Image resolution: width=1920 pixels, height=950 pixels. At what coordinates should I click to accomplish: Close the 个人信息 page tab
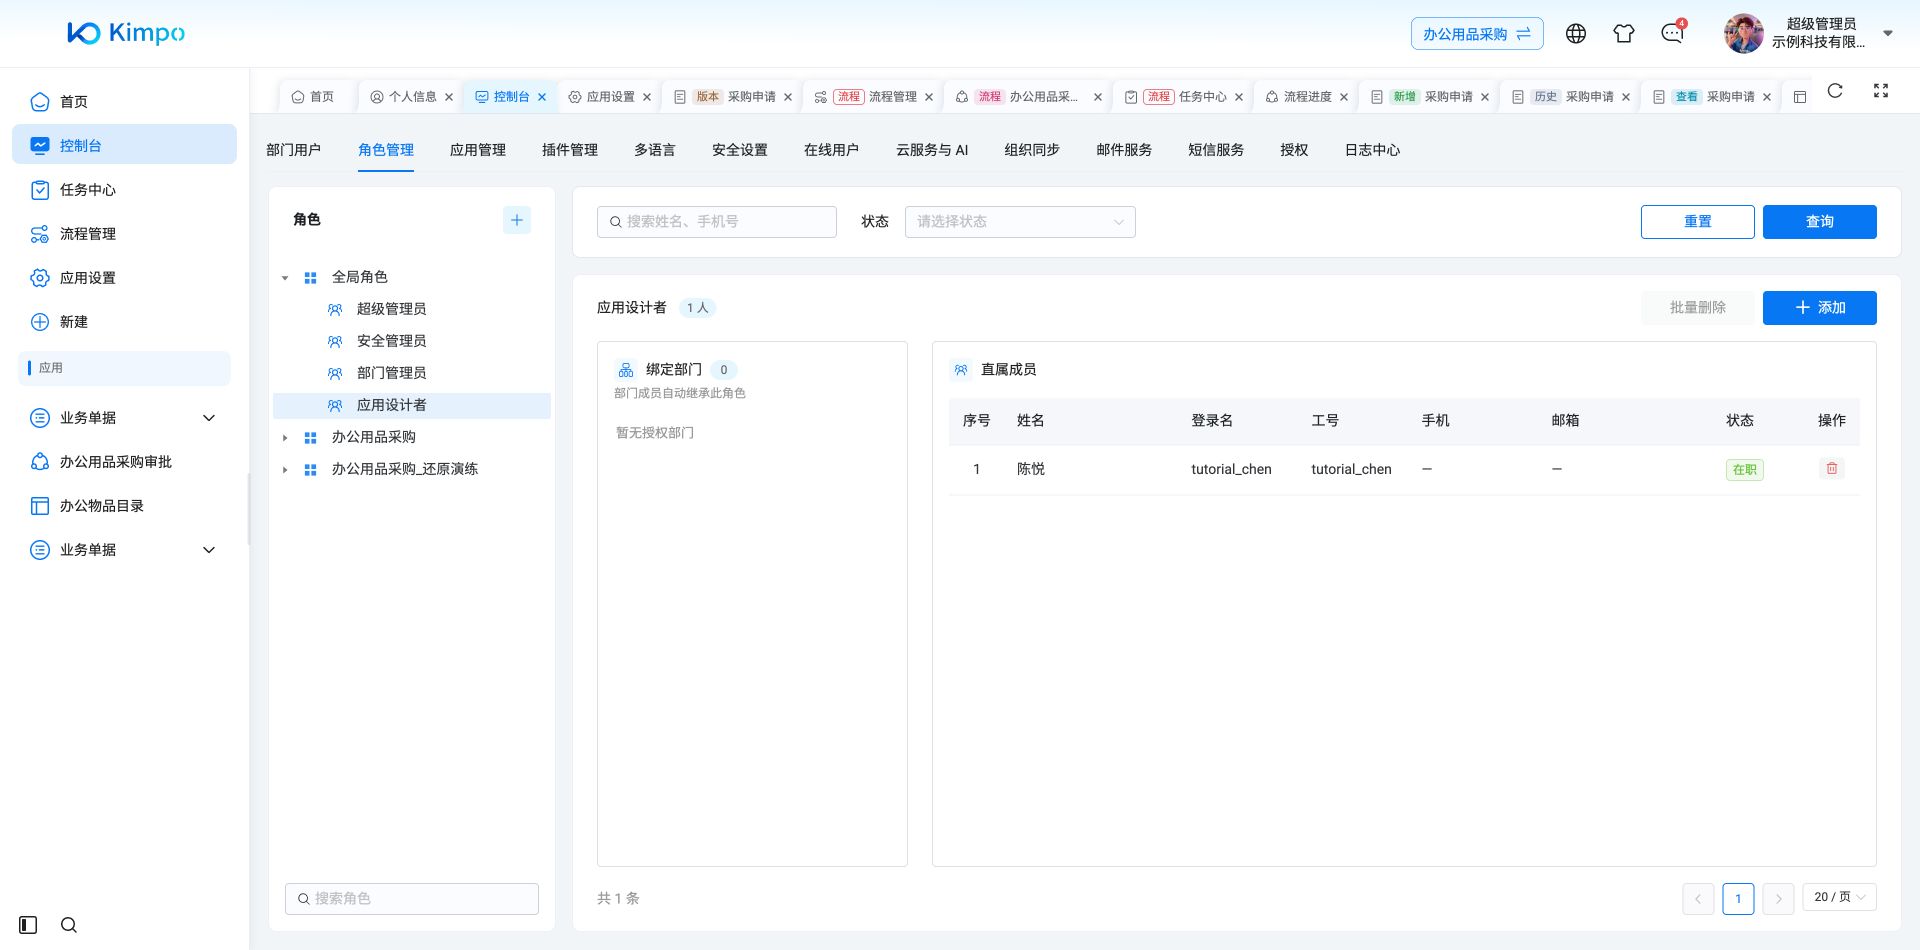point(449,97)
